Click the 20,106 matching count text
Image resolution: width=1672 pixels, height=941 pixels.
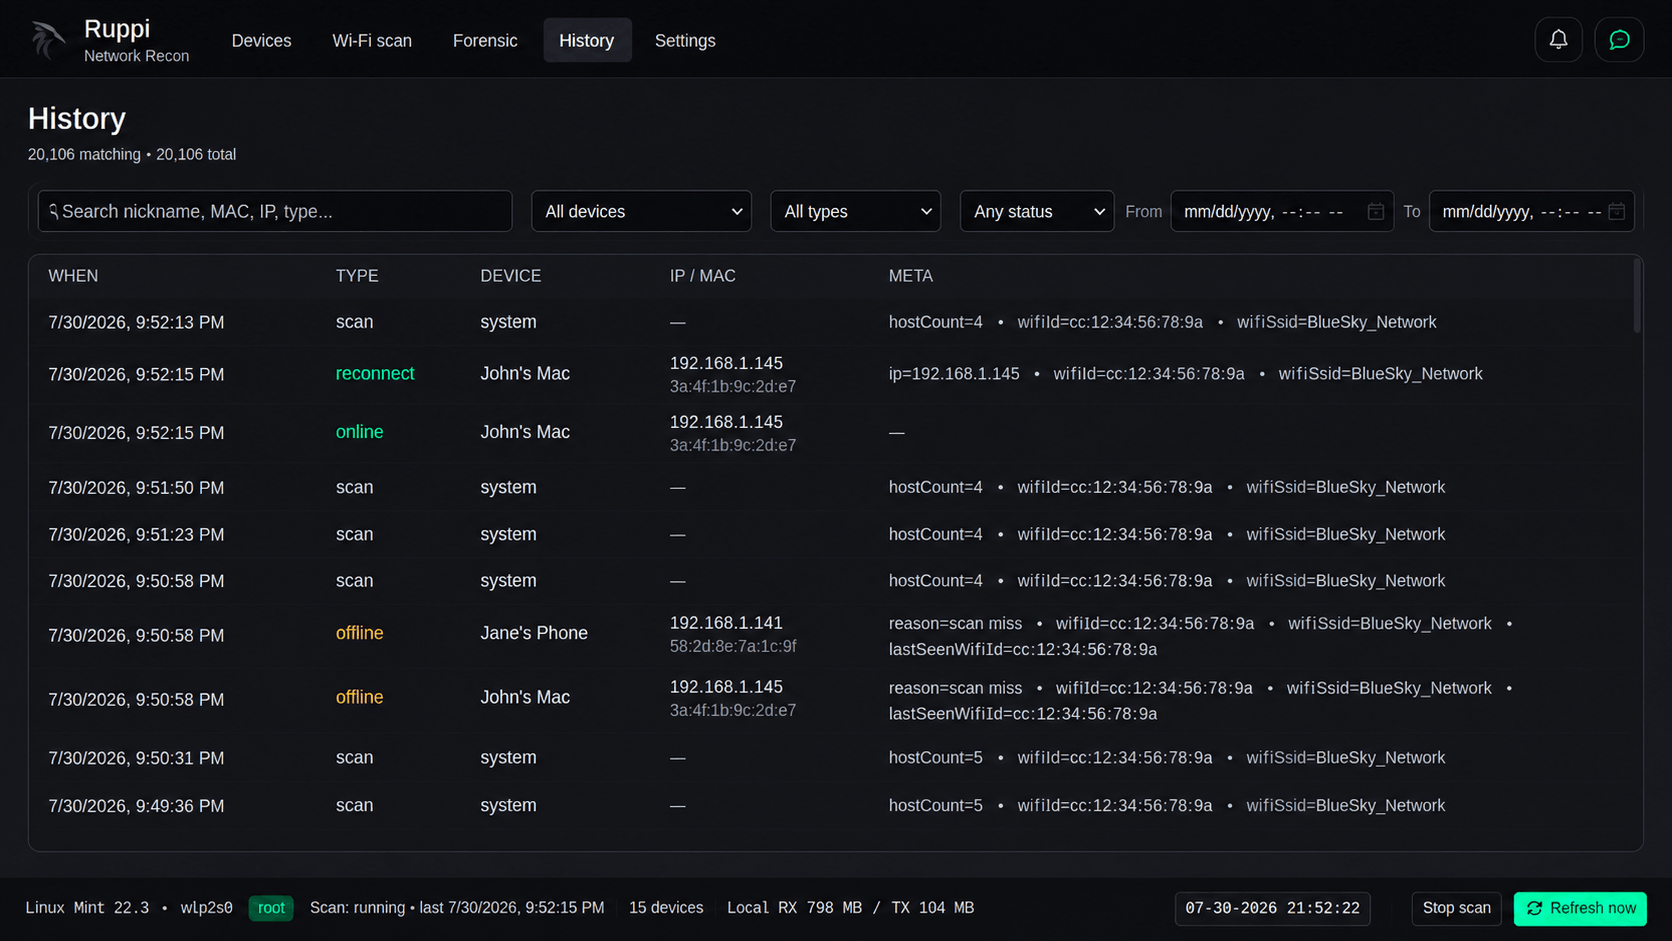(x=84, y=154)
